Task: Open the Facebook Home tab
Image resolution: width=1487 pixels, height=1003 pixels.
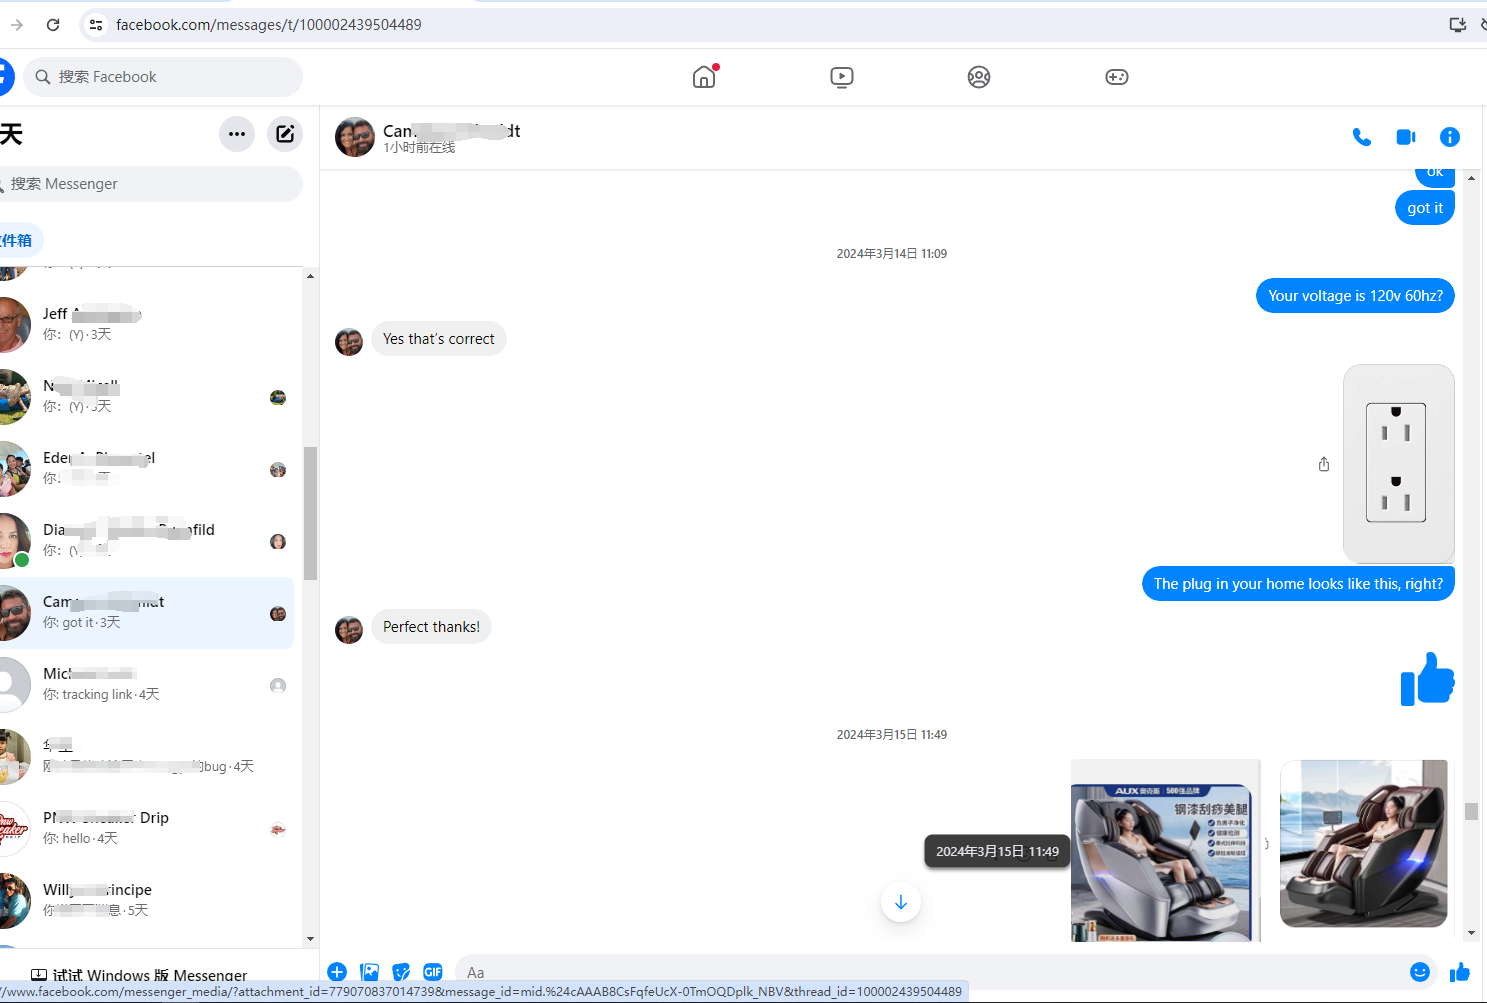Action: click(x=704, y=77)
